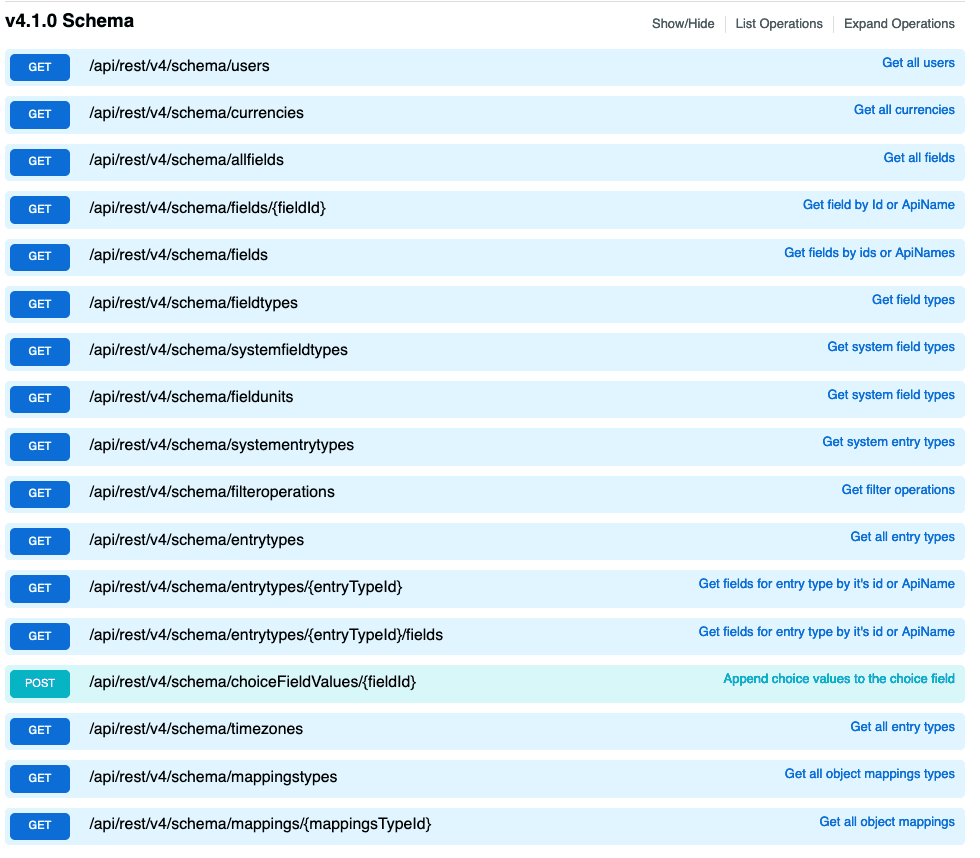Click the GET badge for schema/timezones
The image size is (980, 858).
click(39, 729)
